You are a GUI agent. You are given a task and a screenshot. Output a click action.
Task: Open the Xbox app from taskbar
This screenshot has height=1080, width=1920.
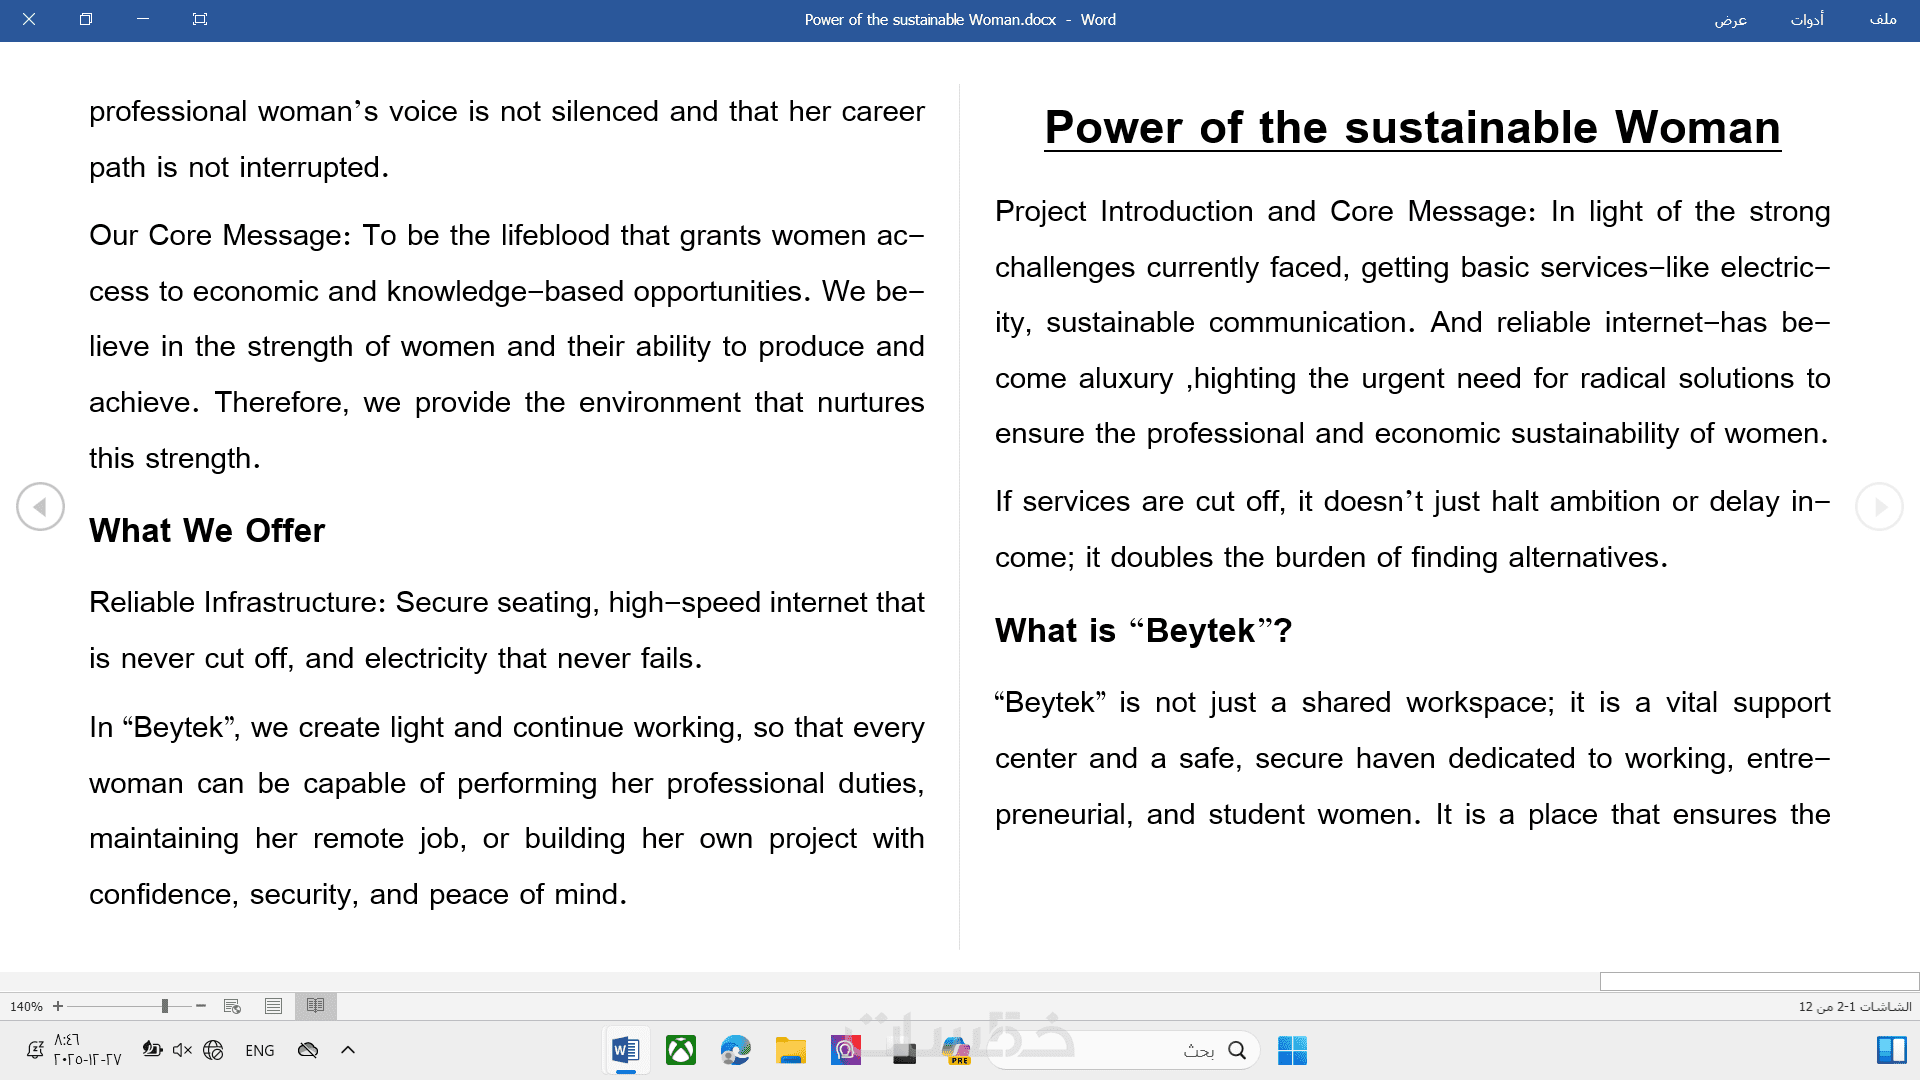click(681, 1050)
